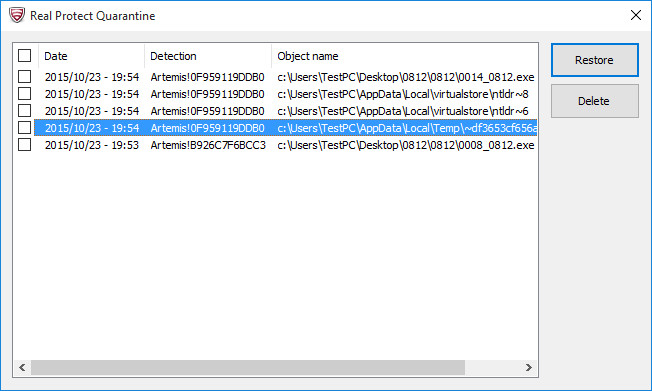Select the path ending 0008_0812.exe
This screenshot has width=652, height=391.
click(x=406, y=145)
